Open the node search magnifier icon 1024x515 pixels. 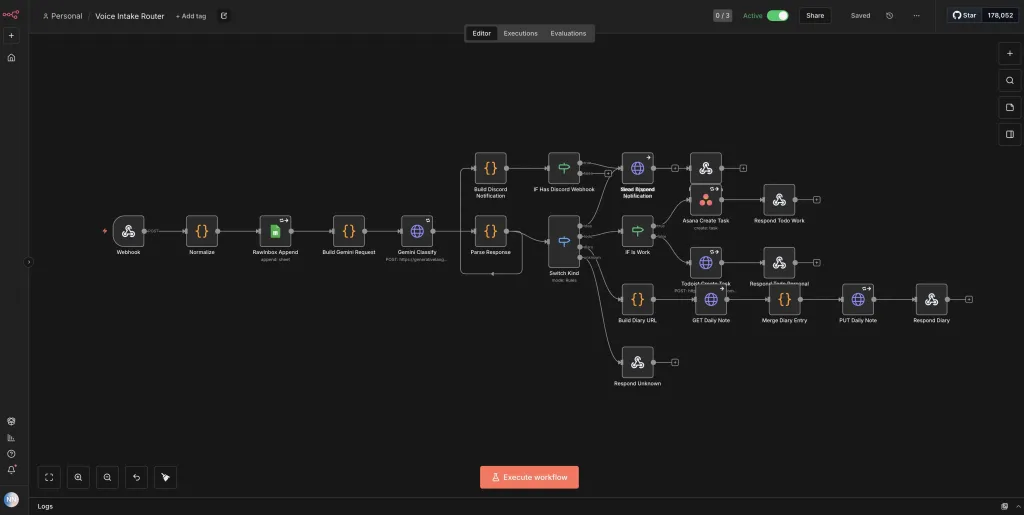tap(1009, 80)
